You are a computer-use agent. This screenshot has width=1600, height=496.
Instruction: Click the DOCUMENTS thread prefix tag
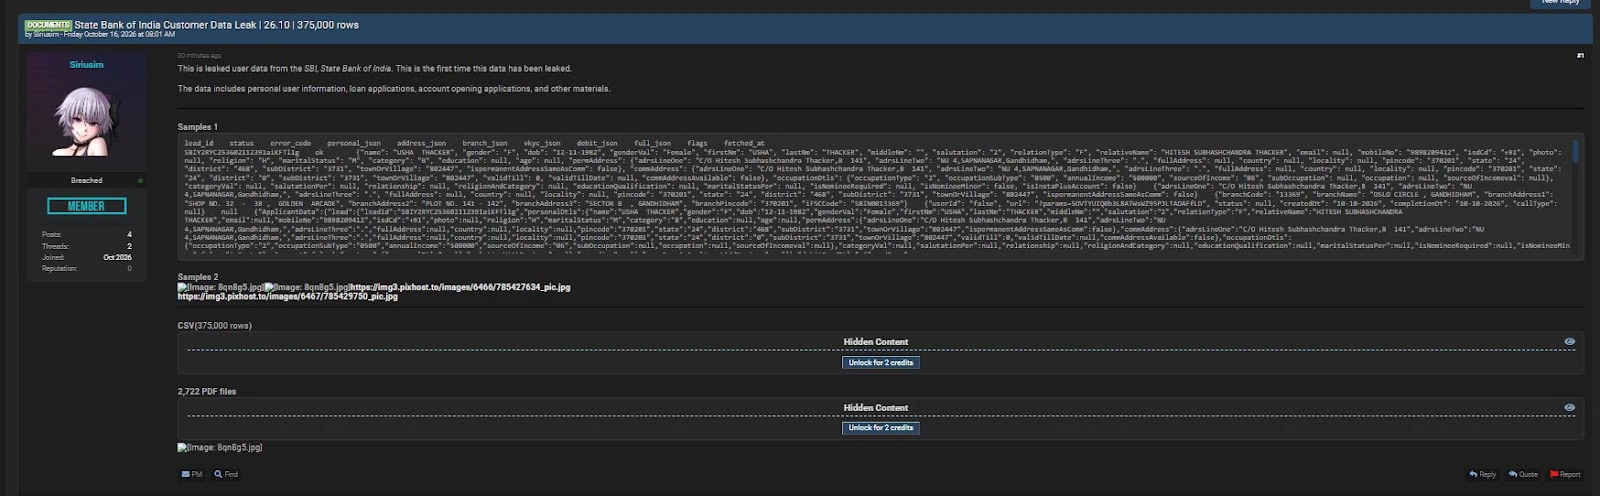pos(48,25)
